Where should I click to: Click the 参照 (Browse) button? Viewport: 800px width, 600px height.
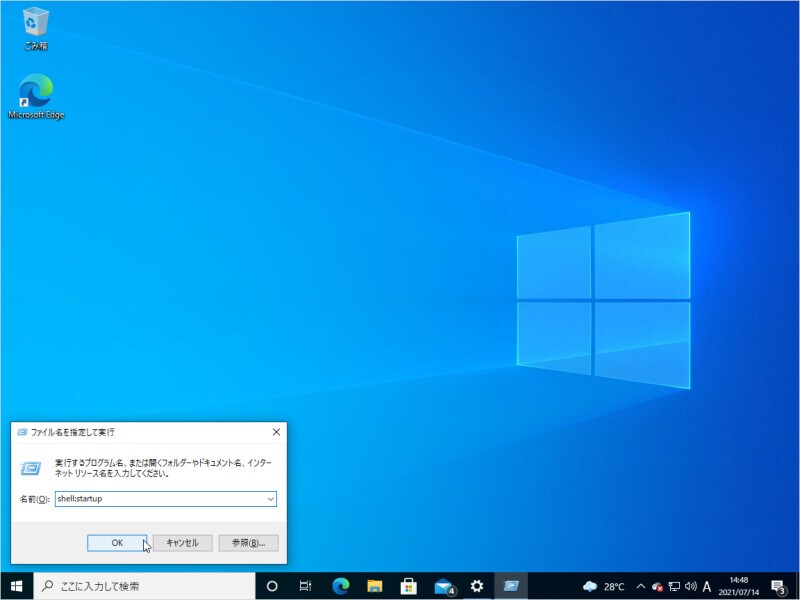click(247, 542)
